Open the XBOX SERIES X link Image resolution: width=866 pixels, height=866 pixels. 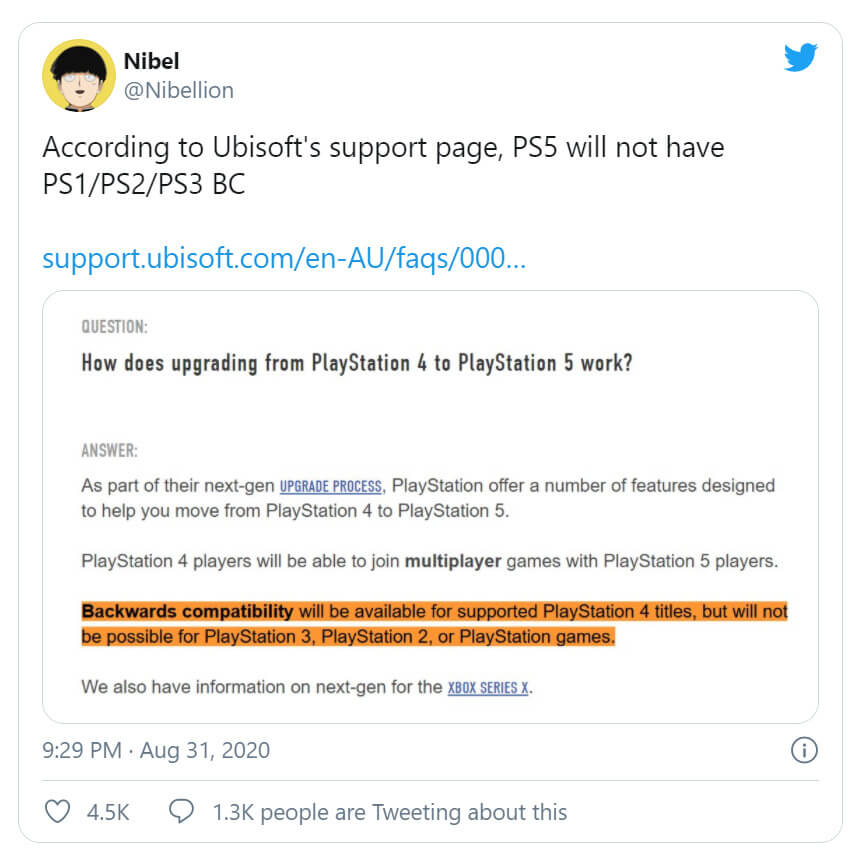tap(488, 688)
